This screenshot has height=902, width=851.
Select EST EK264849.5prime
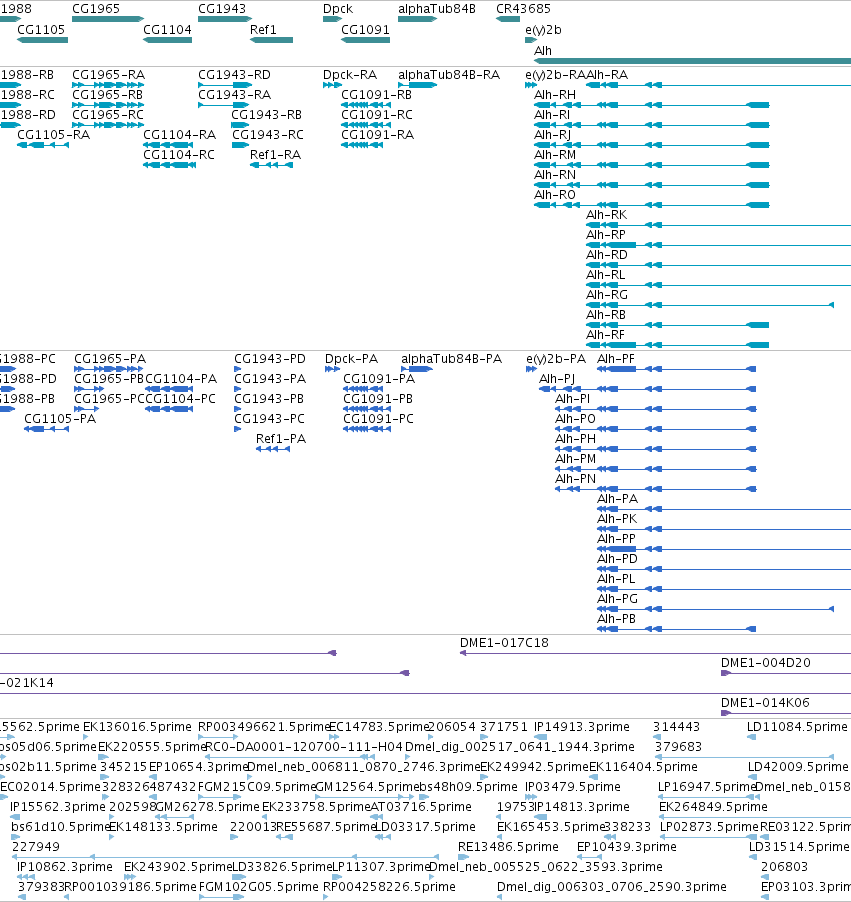tap(713, 807)
